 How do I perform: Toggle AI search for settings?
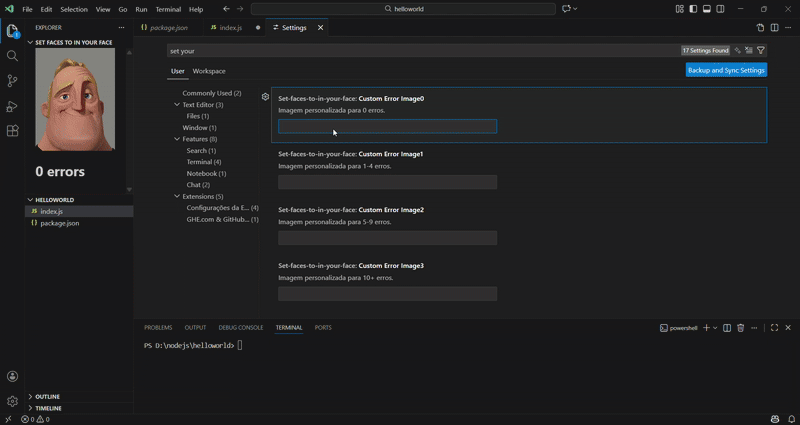click(x=737, y=51)
